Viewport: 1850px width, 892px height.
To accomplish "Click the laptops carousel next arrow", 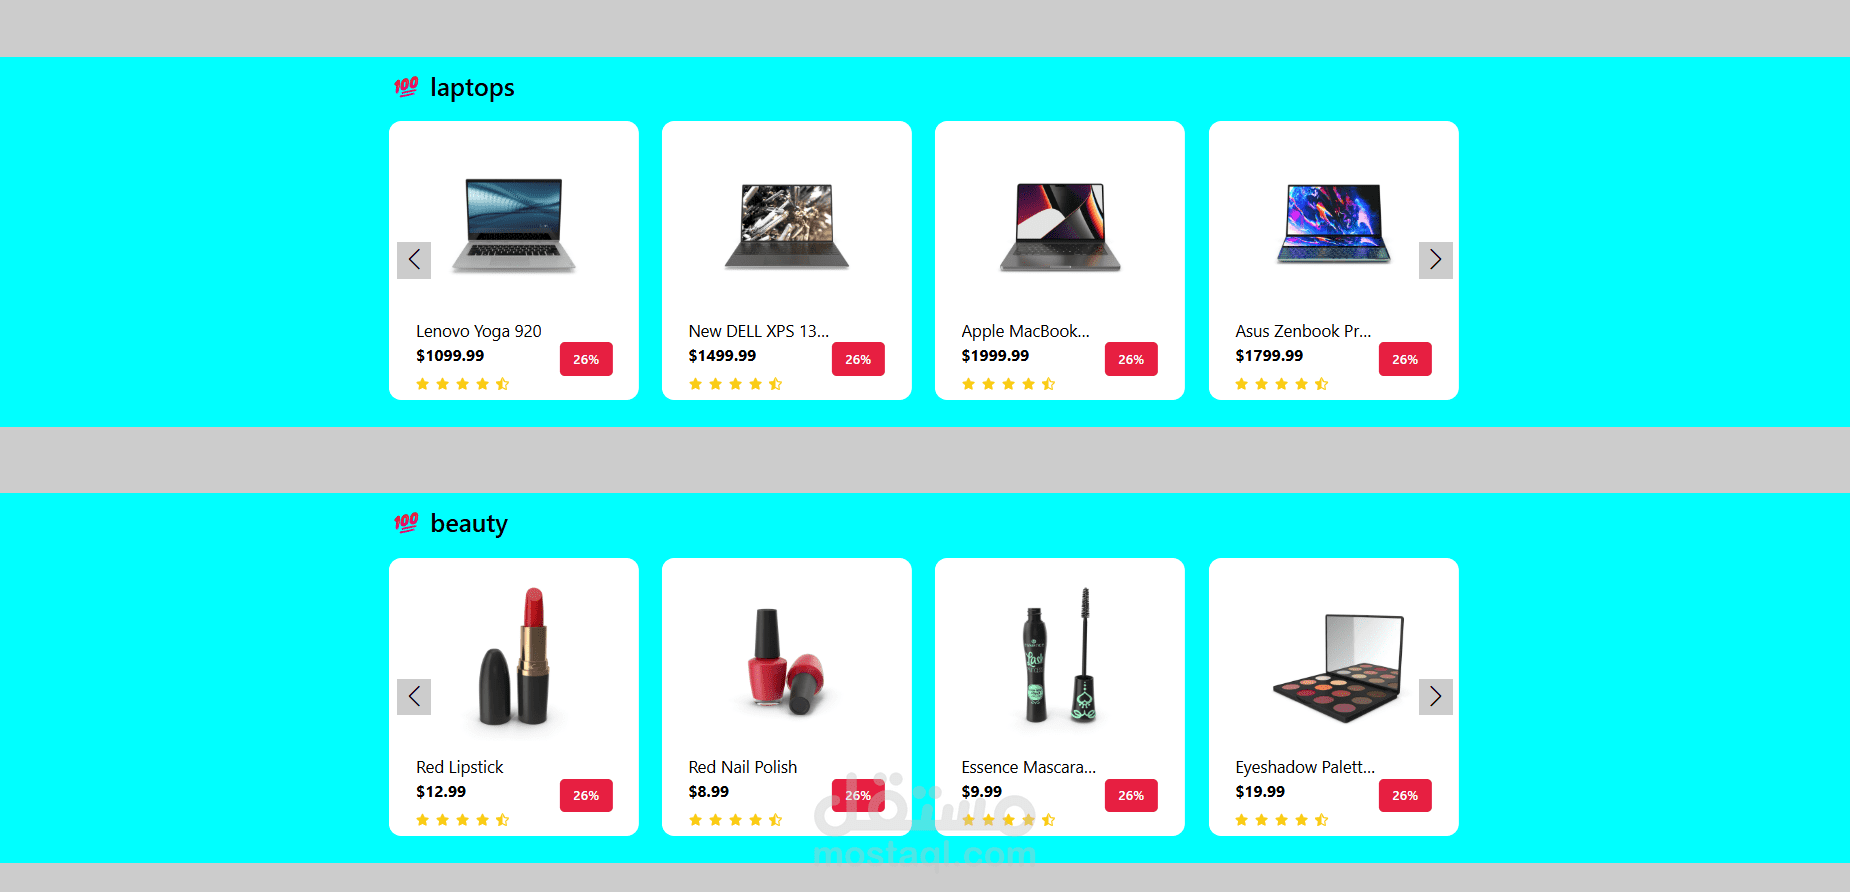I will (1436, 260).
